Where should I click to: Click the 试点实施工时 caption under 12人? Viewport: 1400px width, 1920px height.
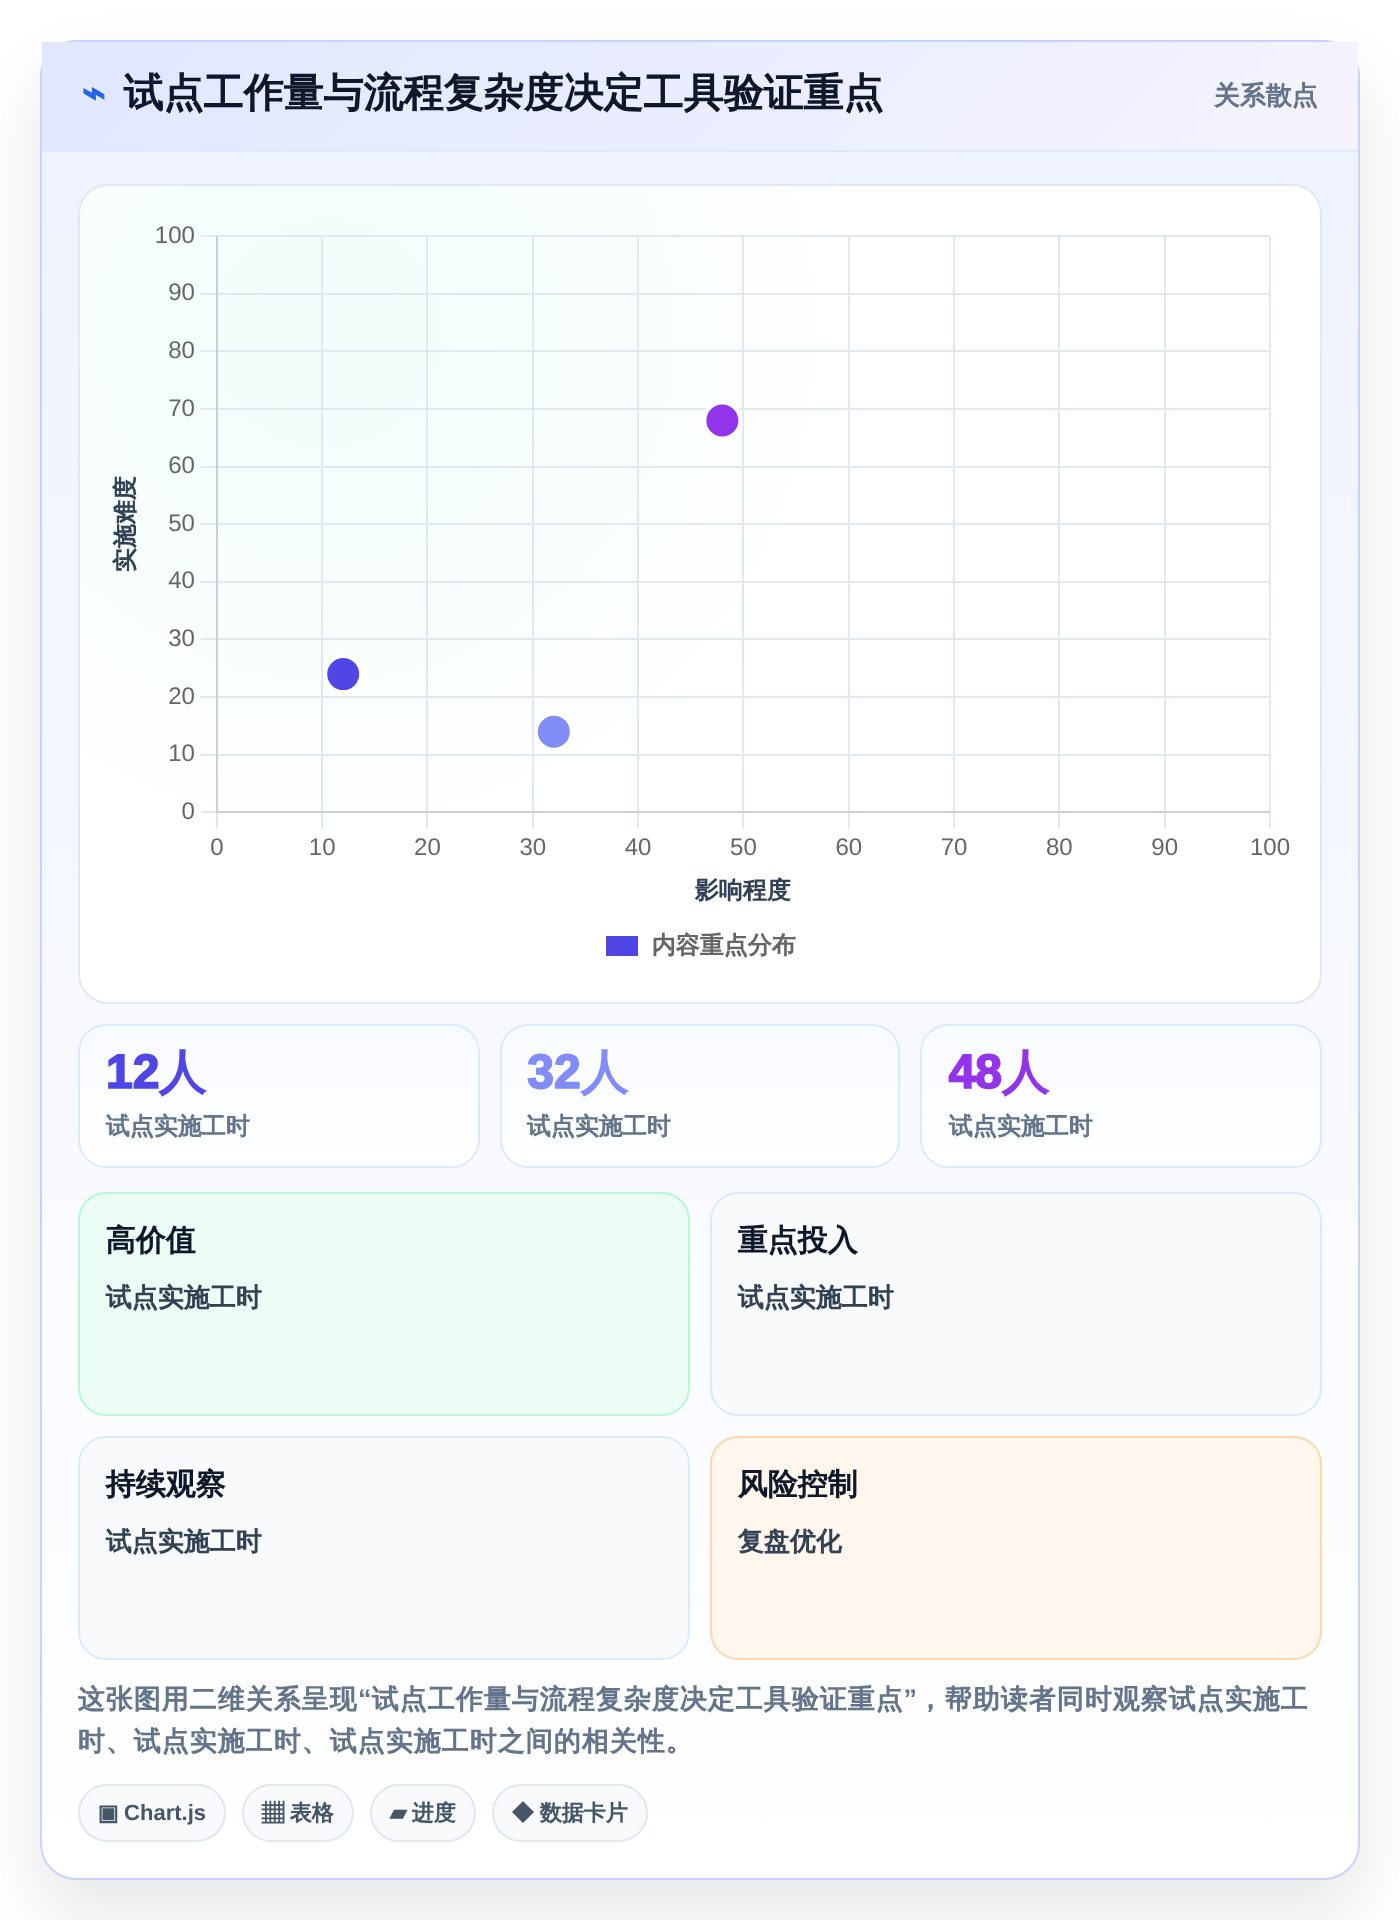point(178,1126)
